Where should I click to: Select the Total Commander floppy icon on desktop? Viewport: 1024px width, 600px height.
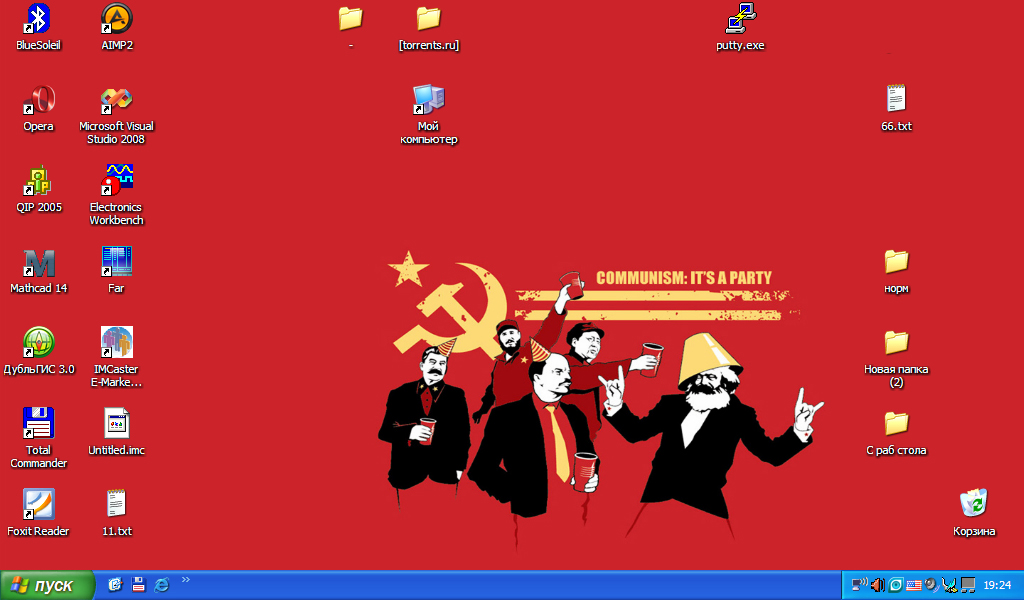[38, 424]
